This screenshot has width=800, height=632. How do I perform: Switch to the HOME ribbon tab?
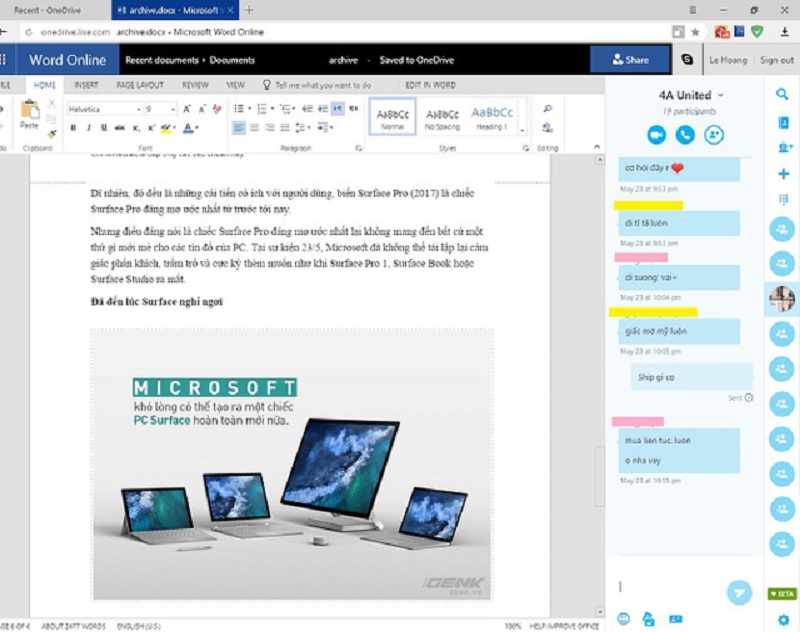click(44, 85)
